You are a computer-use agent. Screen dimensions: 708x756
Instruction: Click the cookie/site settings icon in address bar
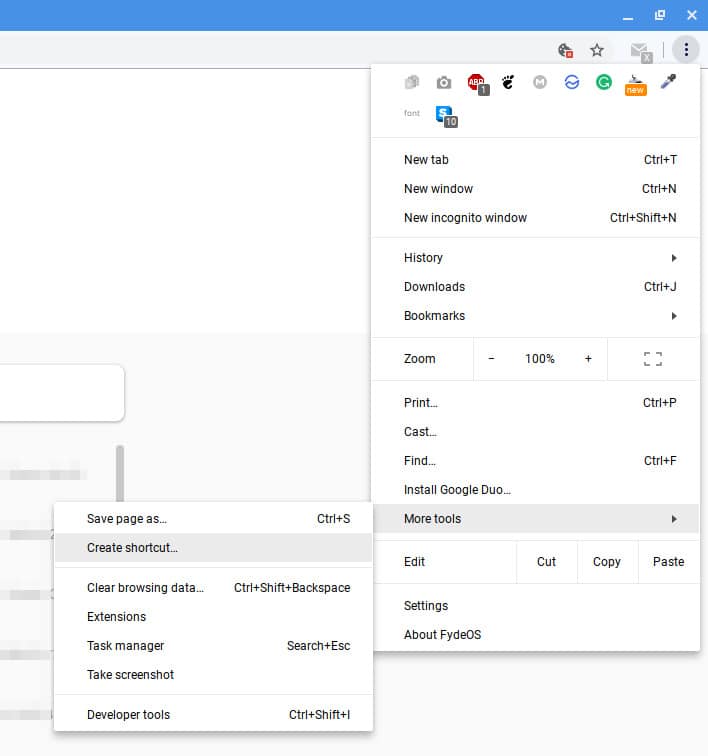click(565, 50)
